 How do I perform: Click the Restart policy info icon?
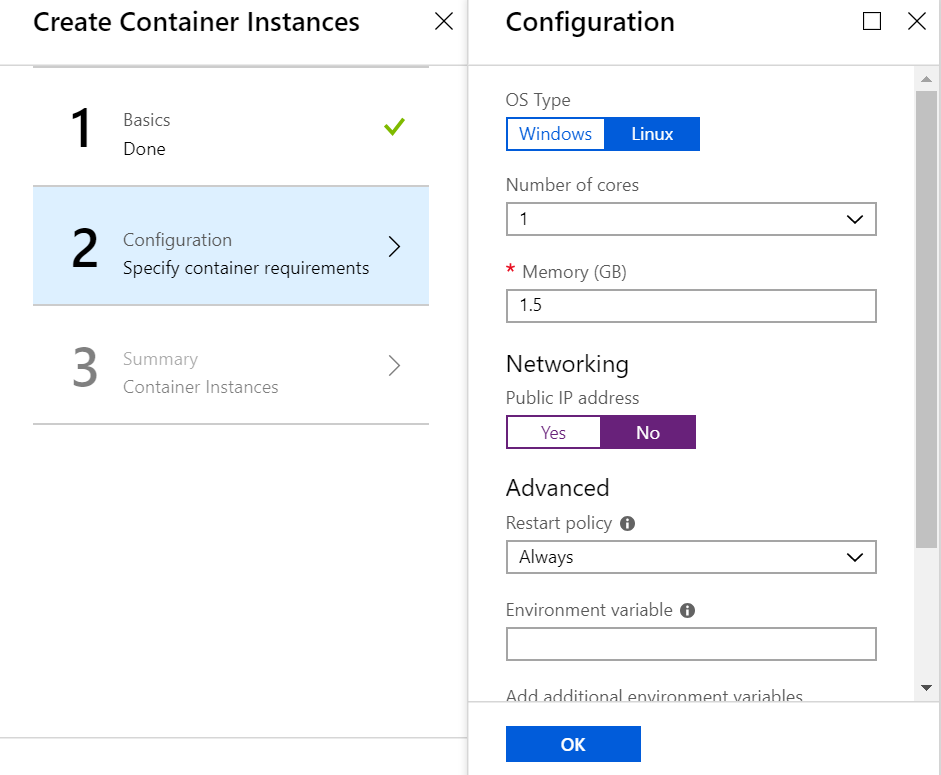[628, 523]
